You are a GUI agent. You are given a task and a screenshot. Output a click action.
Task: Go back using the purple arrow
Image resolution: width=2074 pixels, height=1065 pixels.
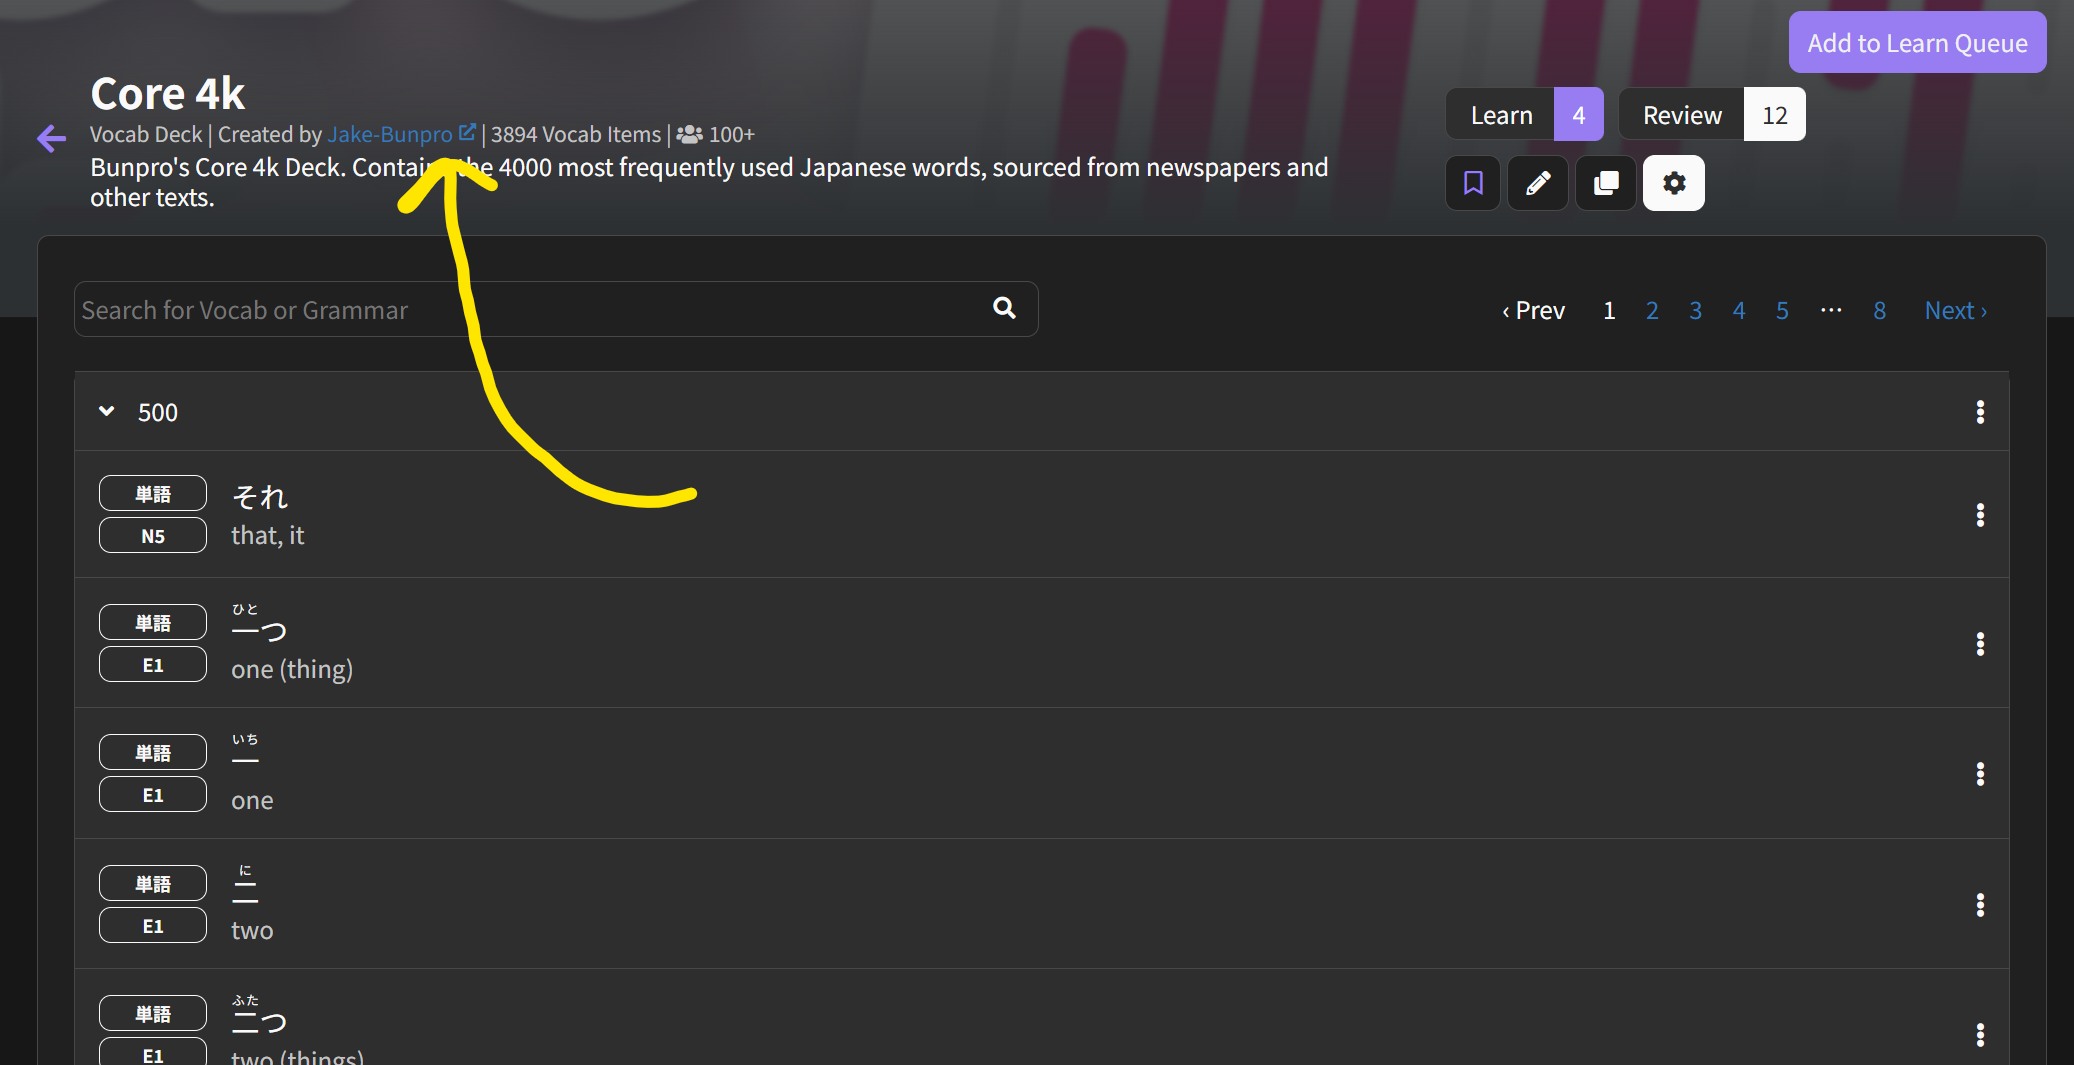pyautogui.click(x=51, y=138)
